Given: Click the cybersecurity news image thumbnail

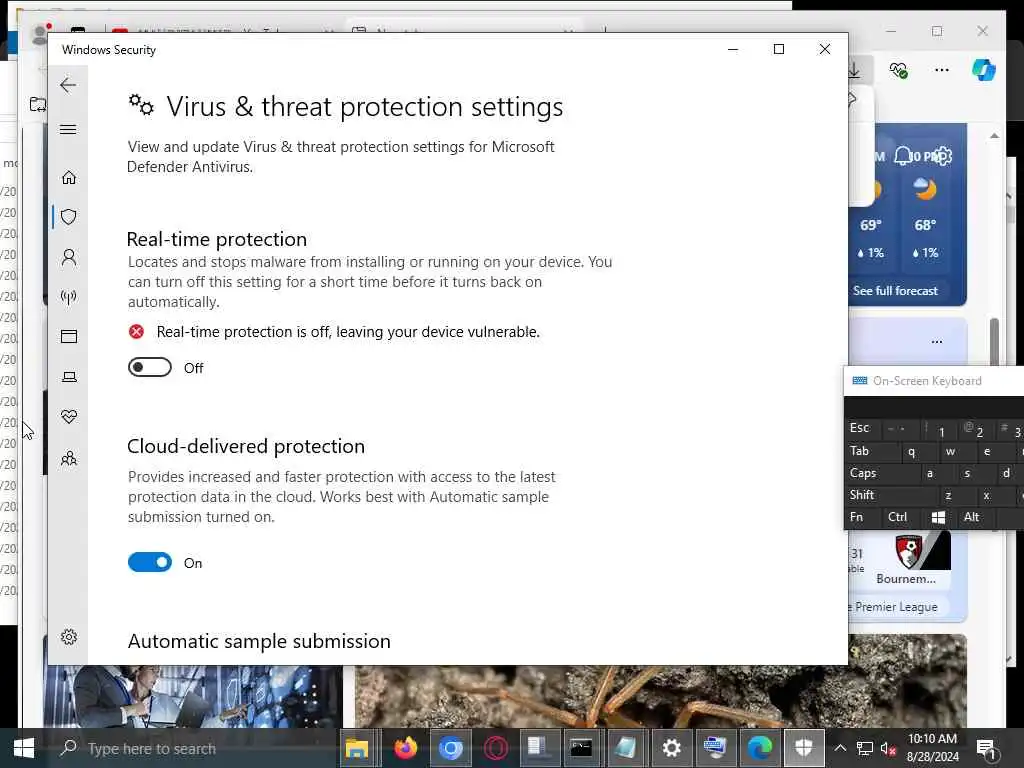Looking at the screenshot, I should [193, 696].
